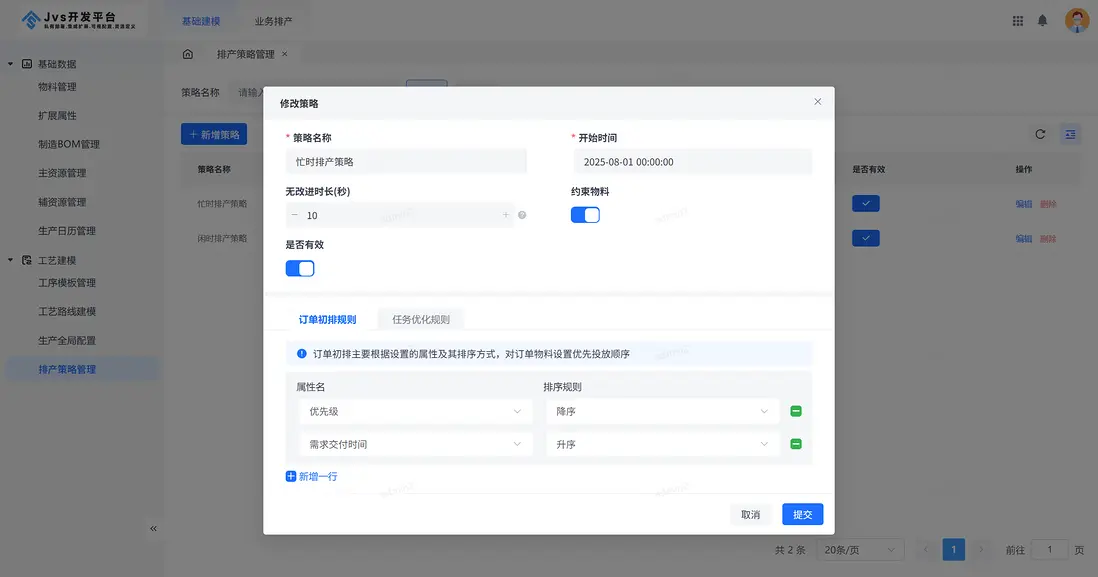The height and width of the screenshot is (577, 1098).
Task: Click the info icon in the hint banner
Action: tap(302, 354)
